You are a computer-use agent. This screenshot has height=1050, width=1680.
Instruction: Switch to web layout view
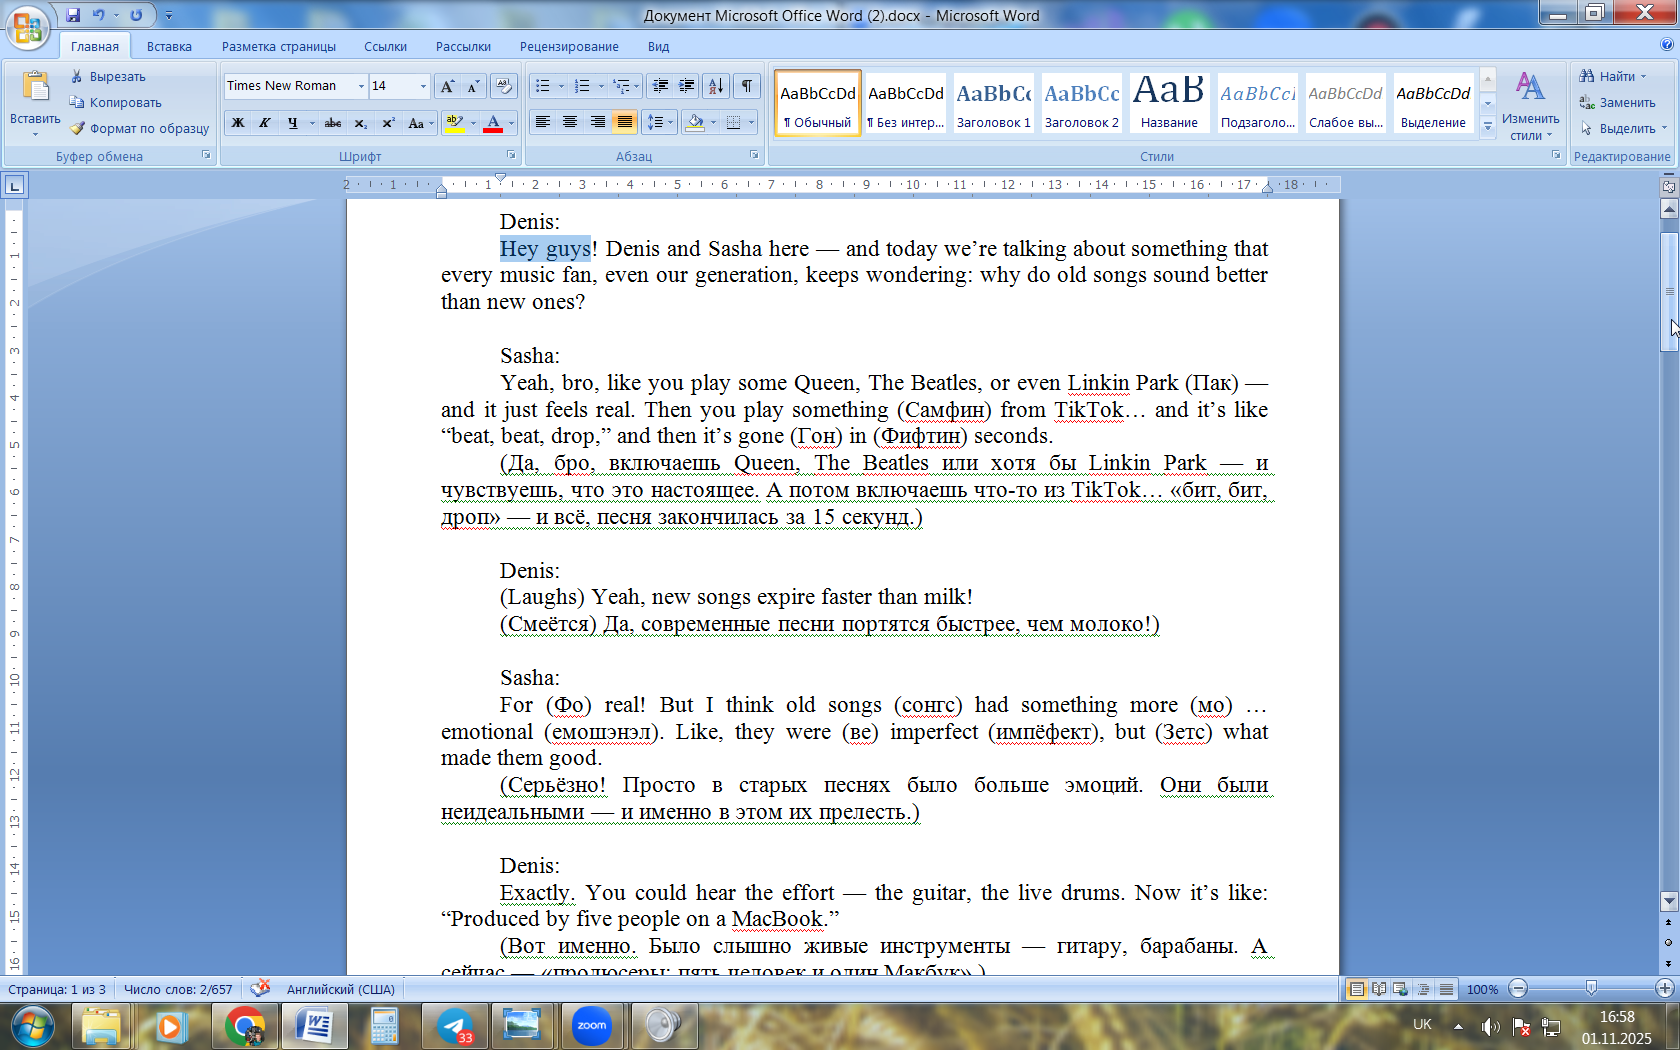(1401, 989)
